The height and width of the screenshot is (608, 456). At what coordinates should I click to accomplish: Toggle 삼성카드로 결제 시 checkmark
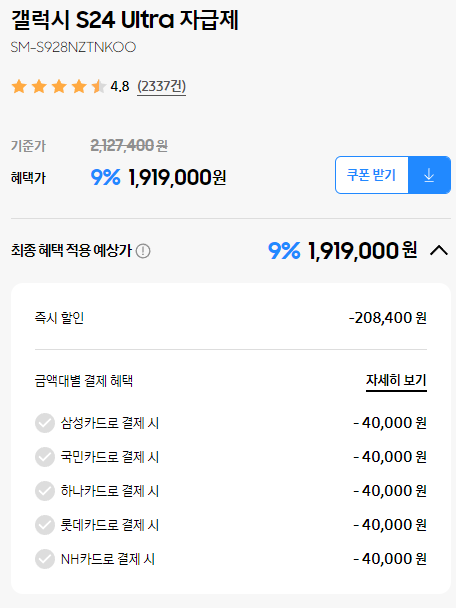pyautogui.click(x=45, y=423)
